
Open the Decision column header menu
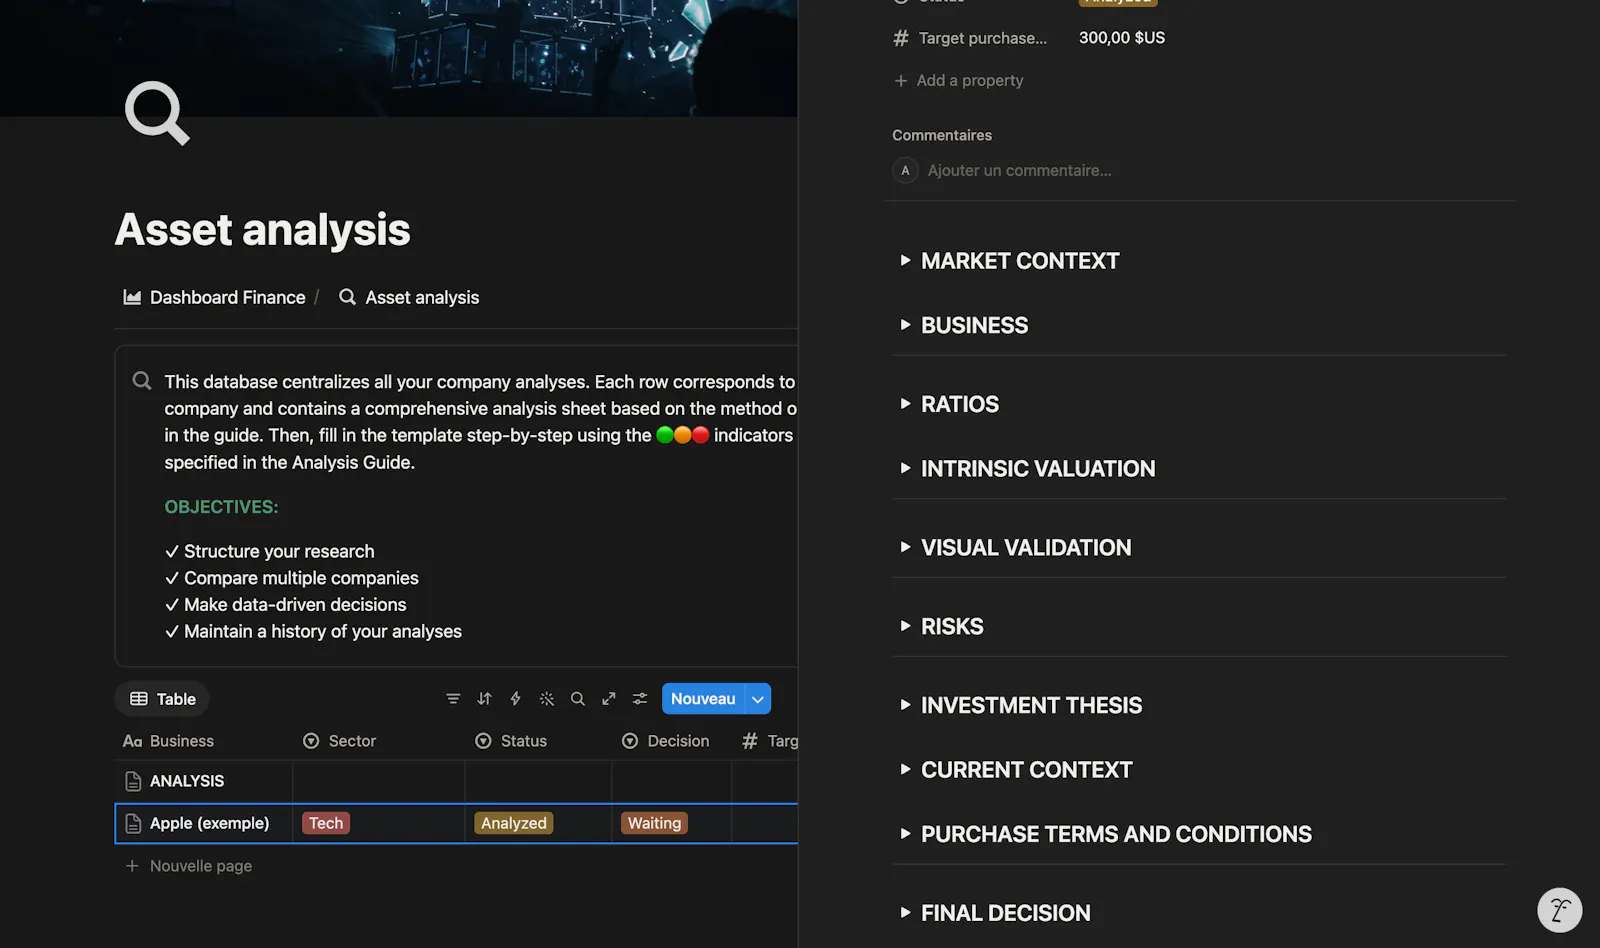click(x=672, y=741)
